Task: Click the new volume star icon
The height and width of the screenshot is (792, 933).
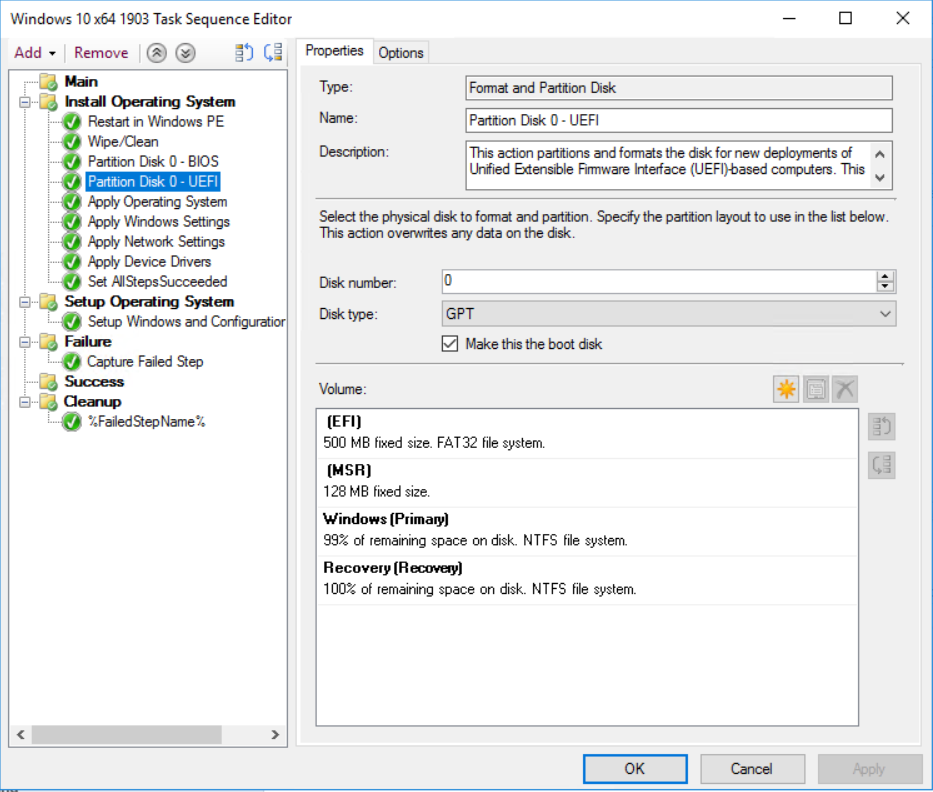Action: tap(786, 390)
